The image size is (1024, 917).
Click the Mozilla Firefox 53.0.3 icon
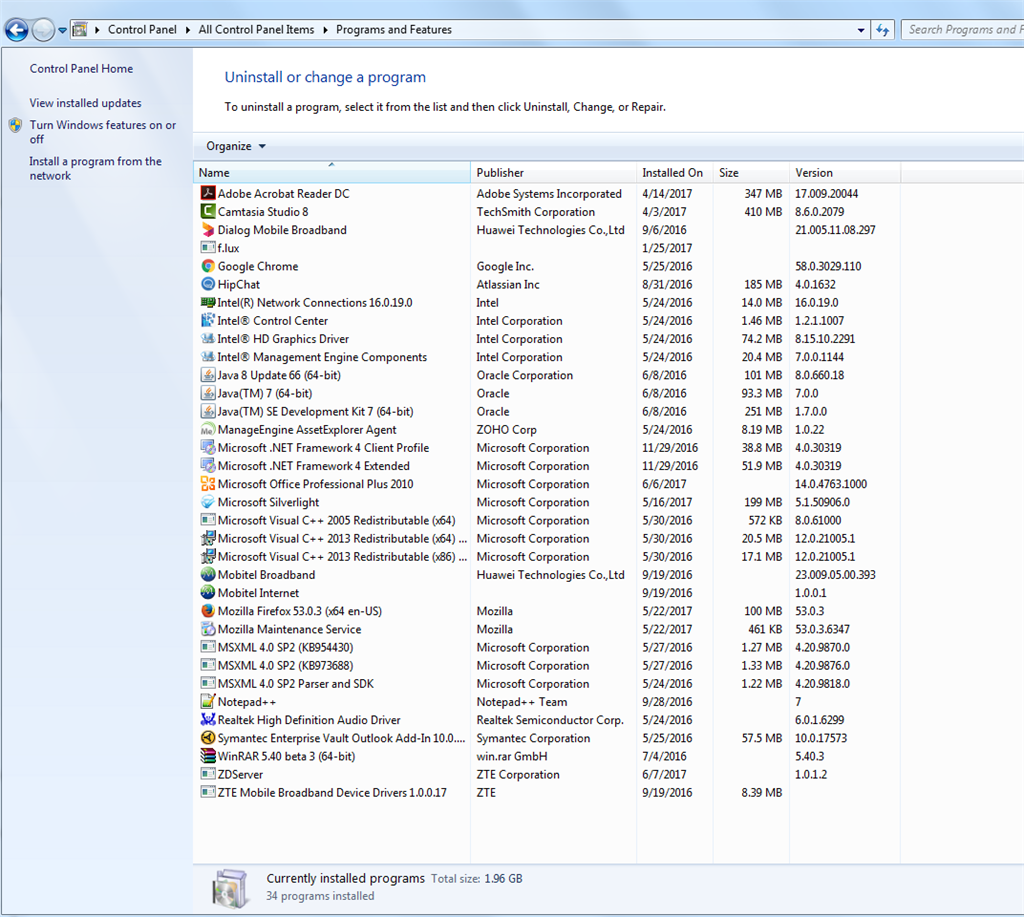[x=208, y=611]
